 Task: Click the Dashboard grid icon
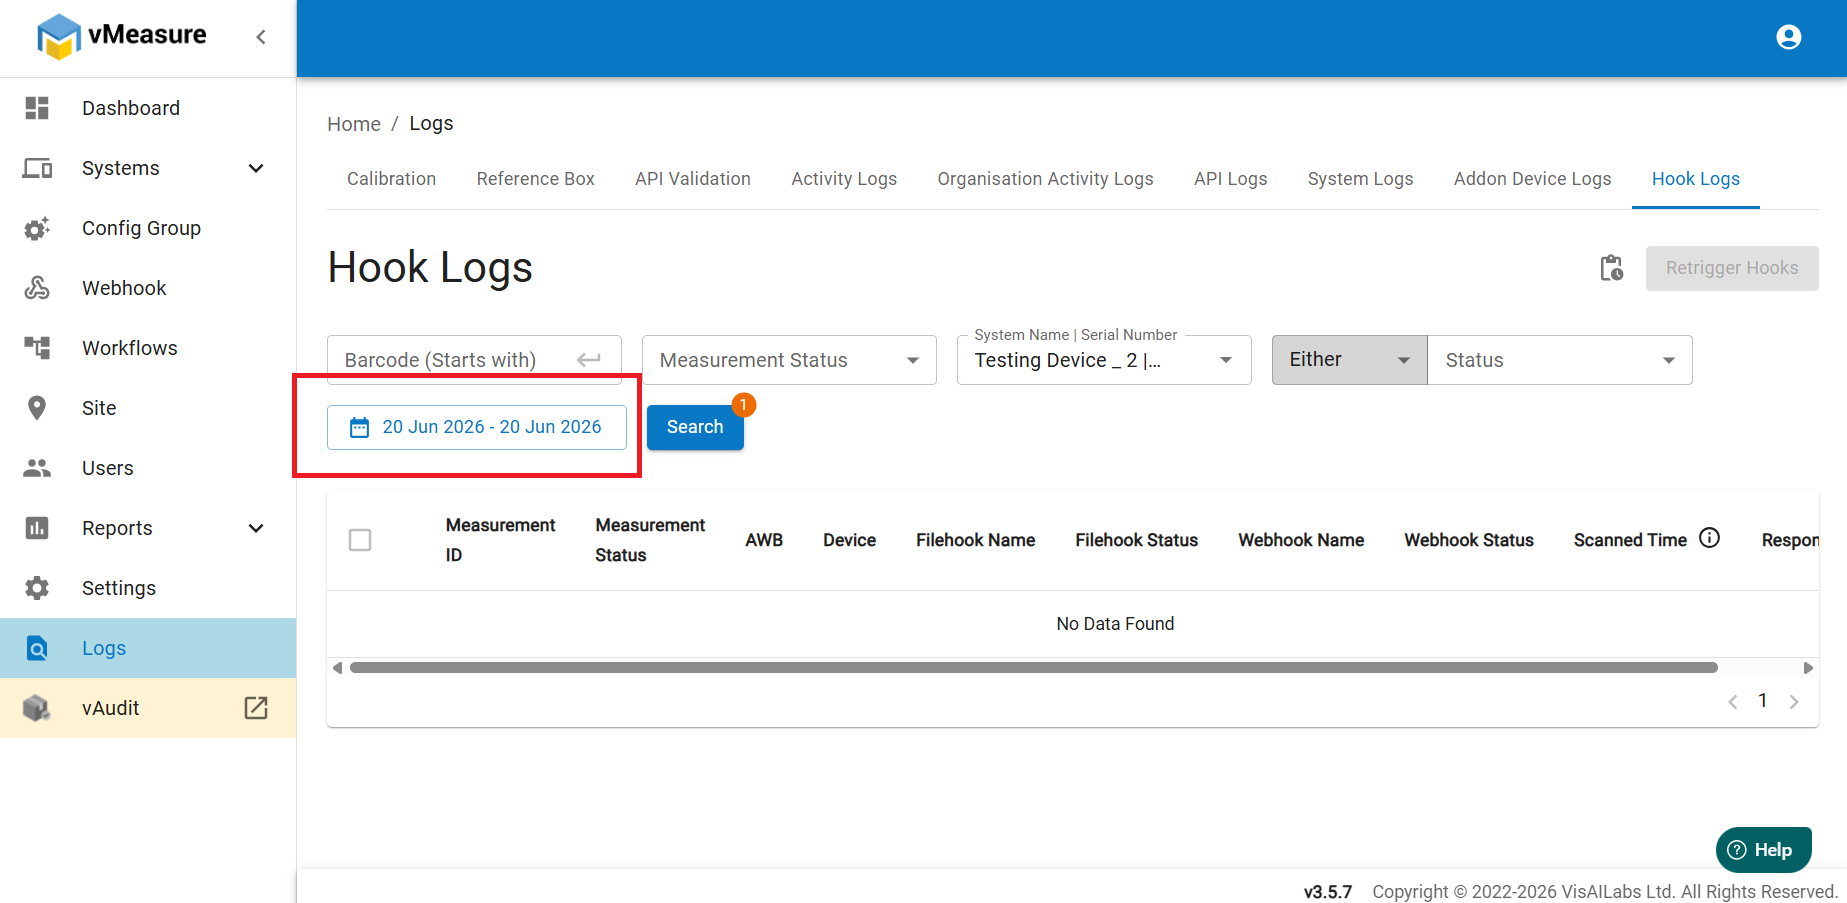[37, 108]
